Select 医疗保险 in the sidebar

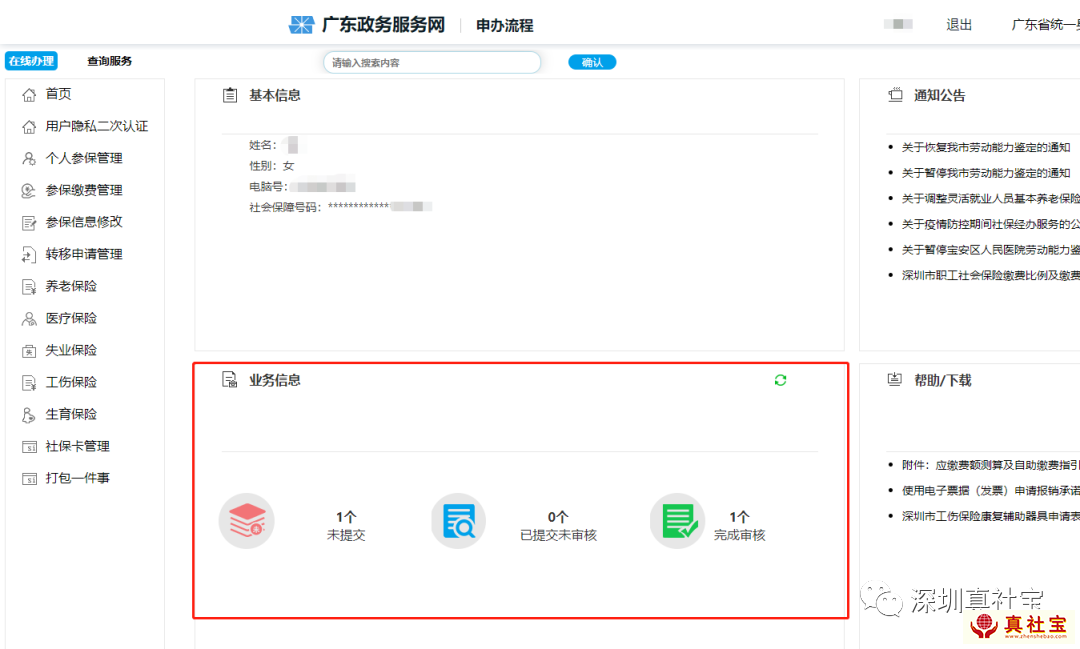coord(71,318)
